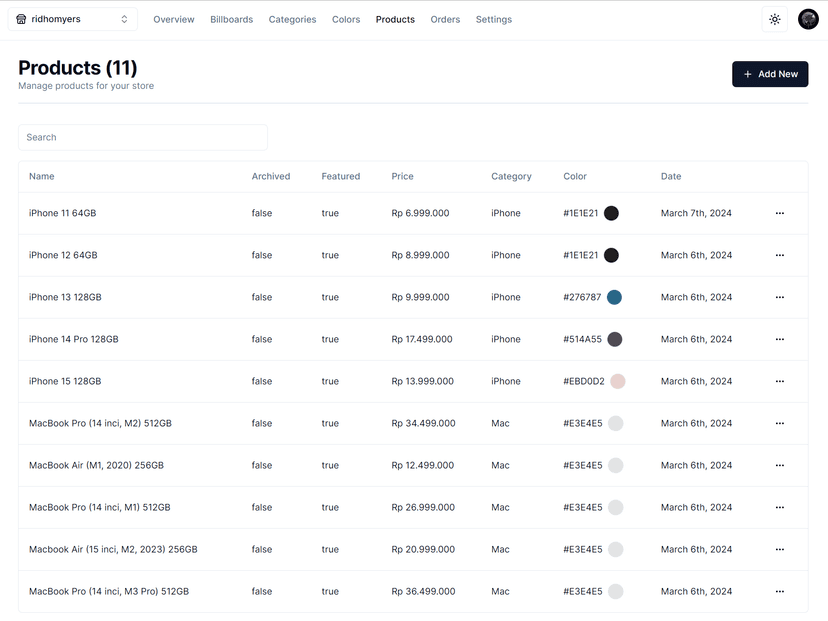Viewport: 828px width, 621px height.
Task: Click the price Rp 6.999.000
Action: [x=420, y=213]
